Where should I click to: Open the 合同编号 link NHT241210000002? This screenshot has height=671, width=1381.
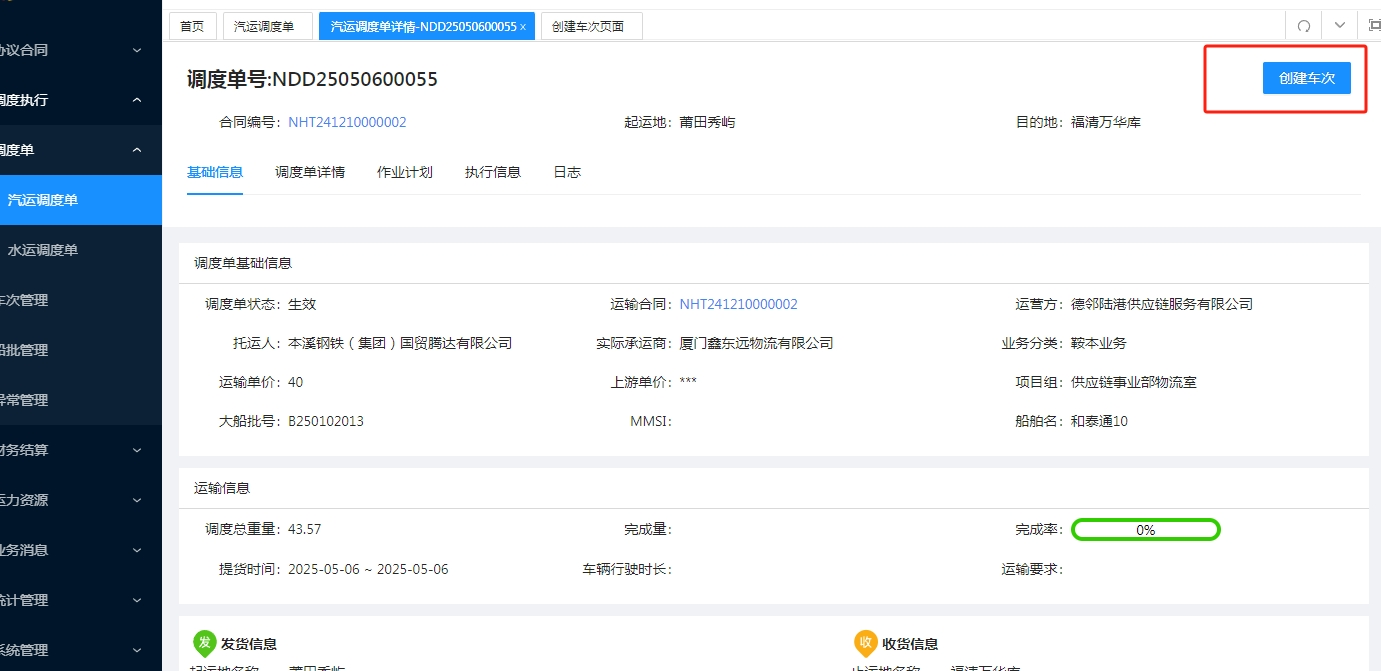tap(347, 123)
